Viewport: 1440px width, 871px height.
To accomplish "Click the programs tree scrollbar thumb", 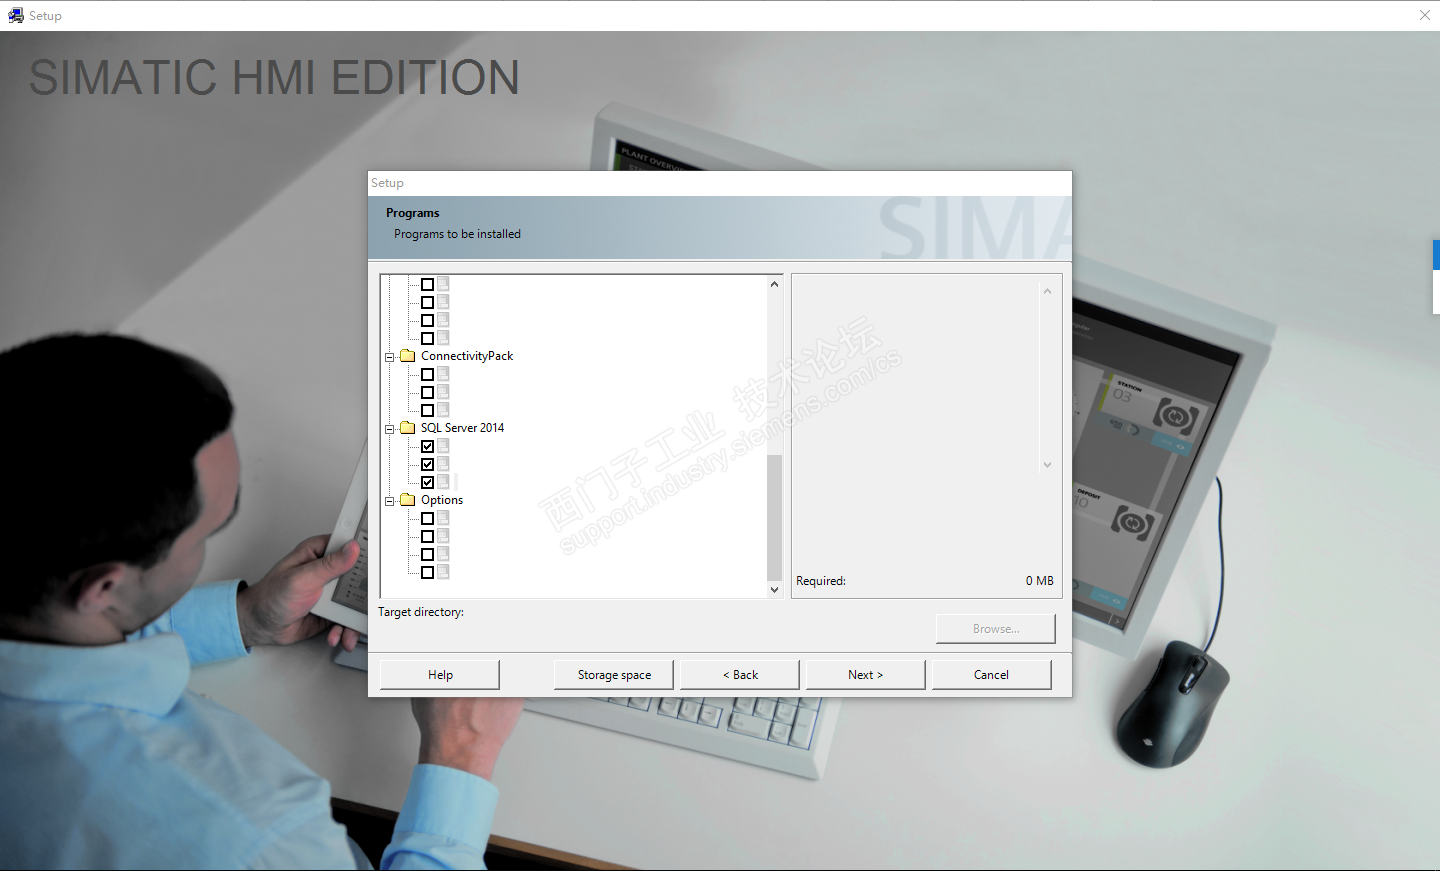I will point(774,517).
